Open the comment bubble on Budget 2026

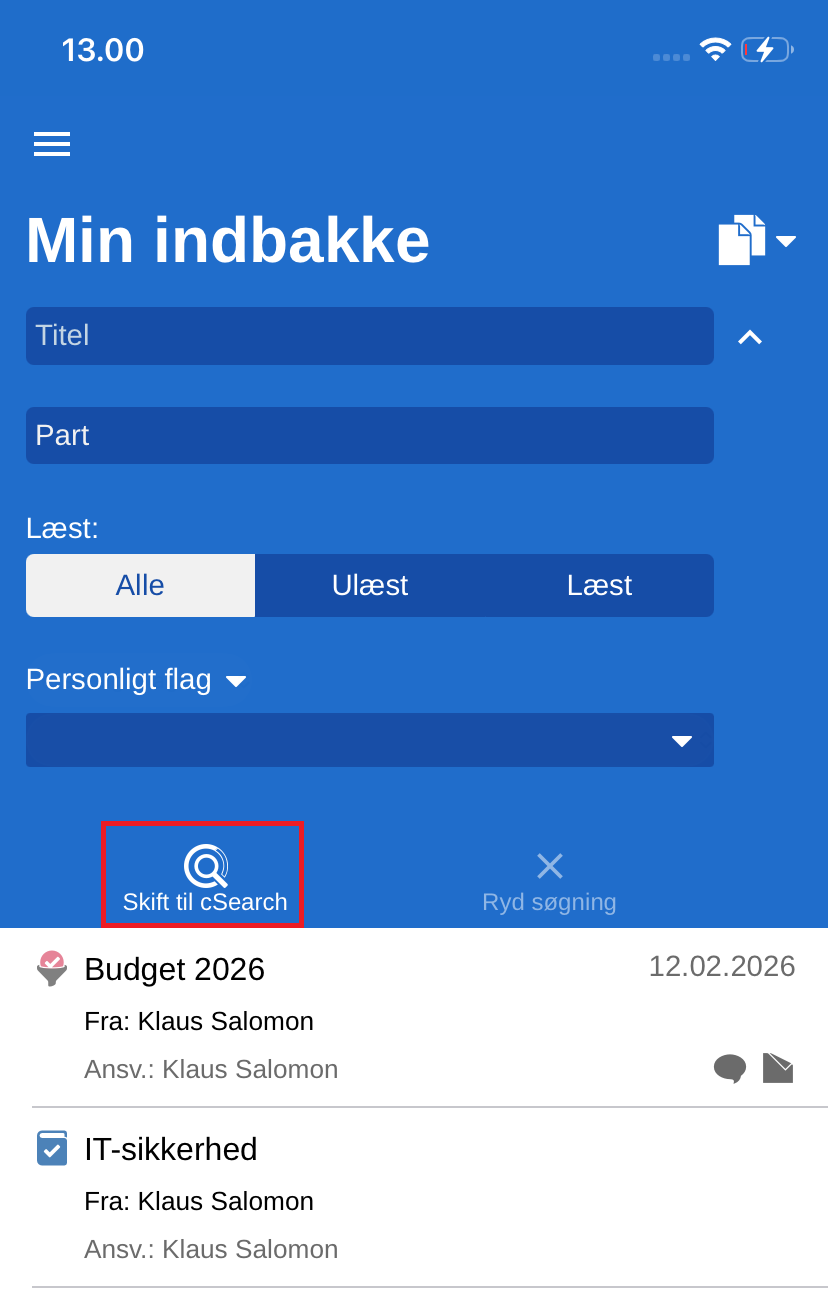tap(730, 1068)
